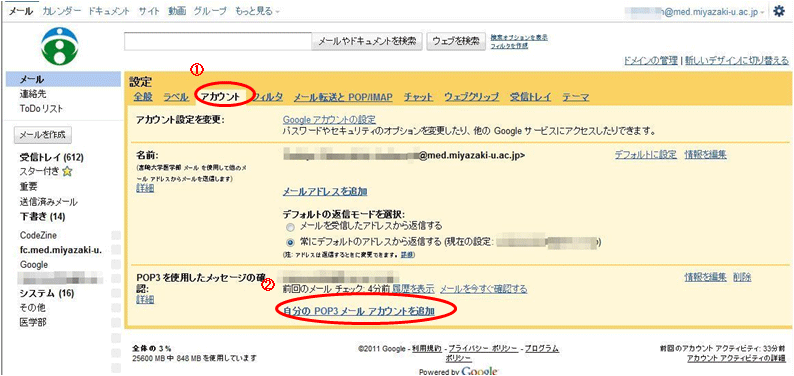
Task: Click the 詳細 link in reply note
Action: coord(407,254)
